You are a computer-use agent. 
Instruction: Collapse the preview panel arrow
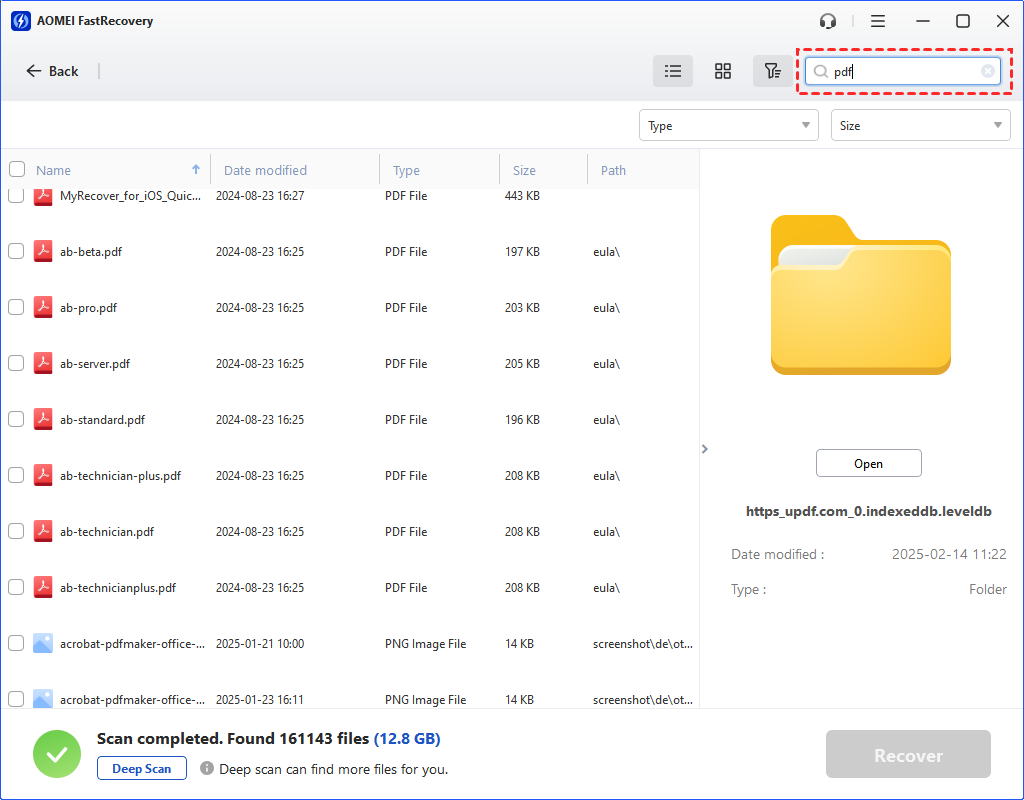pos(704,449)
